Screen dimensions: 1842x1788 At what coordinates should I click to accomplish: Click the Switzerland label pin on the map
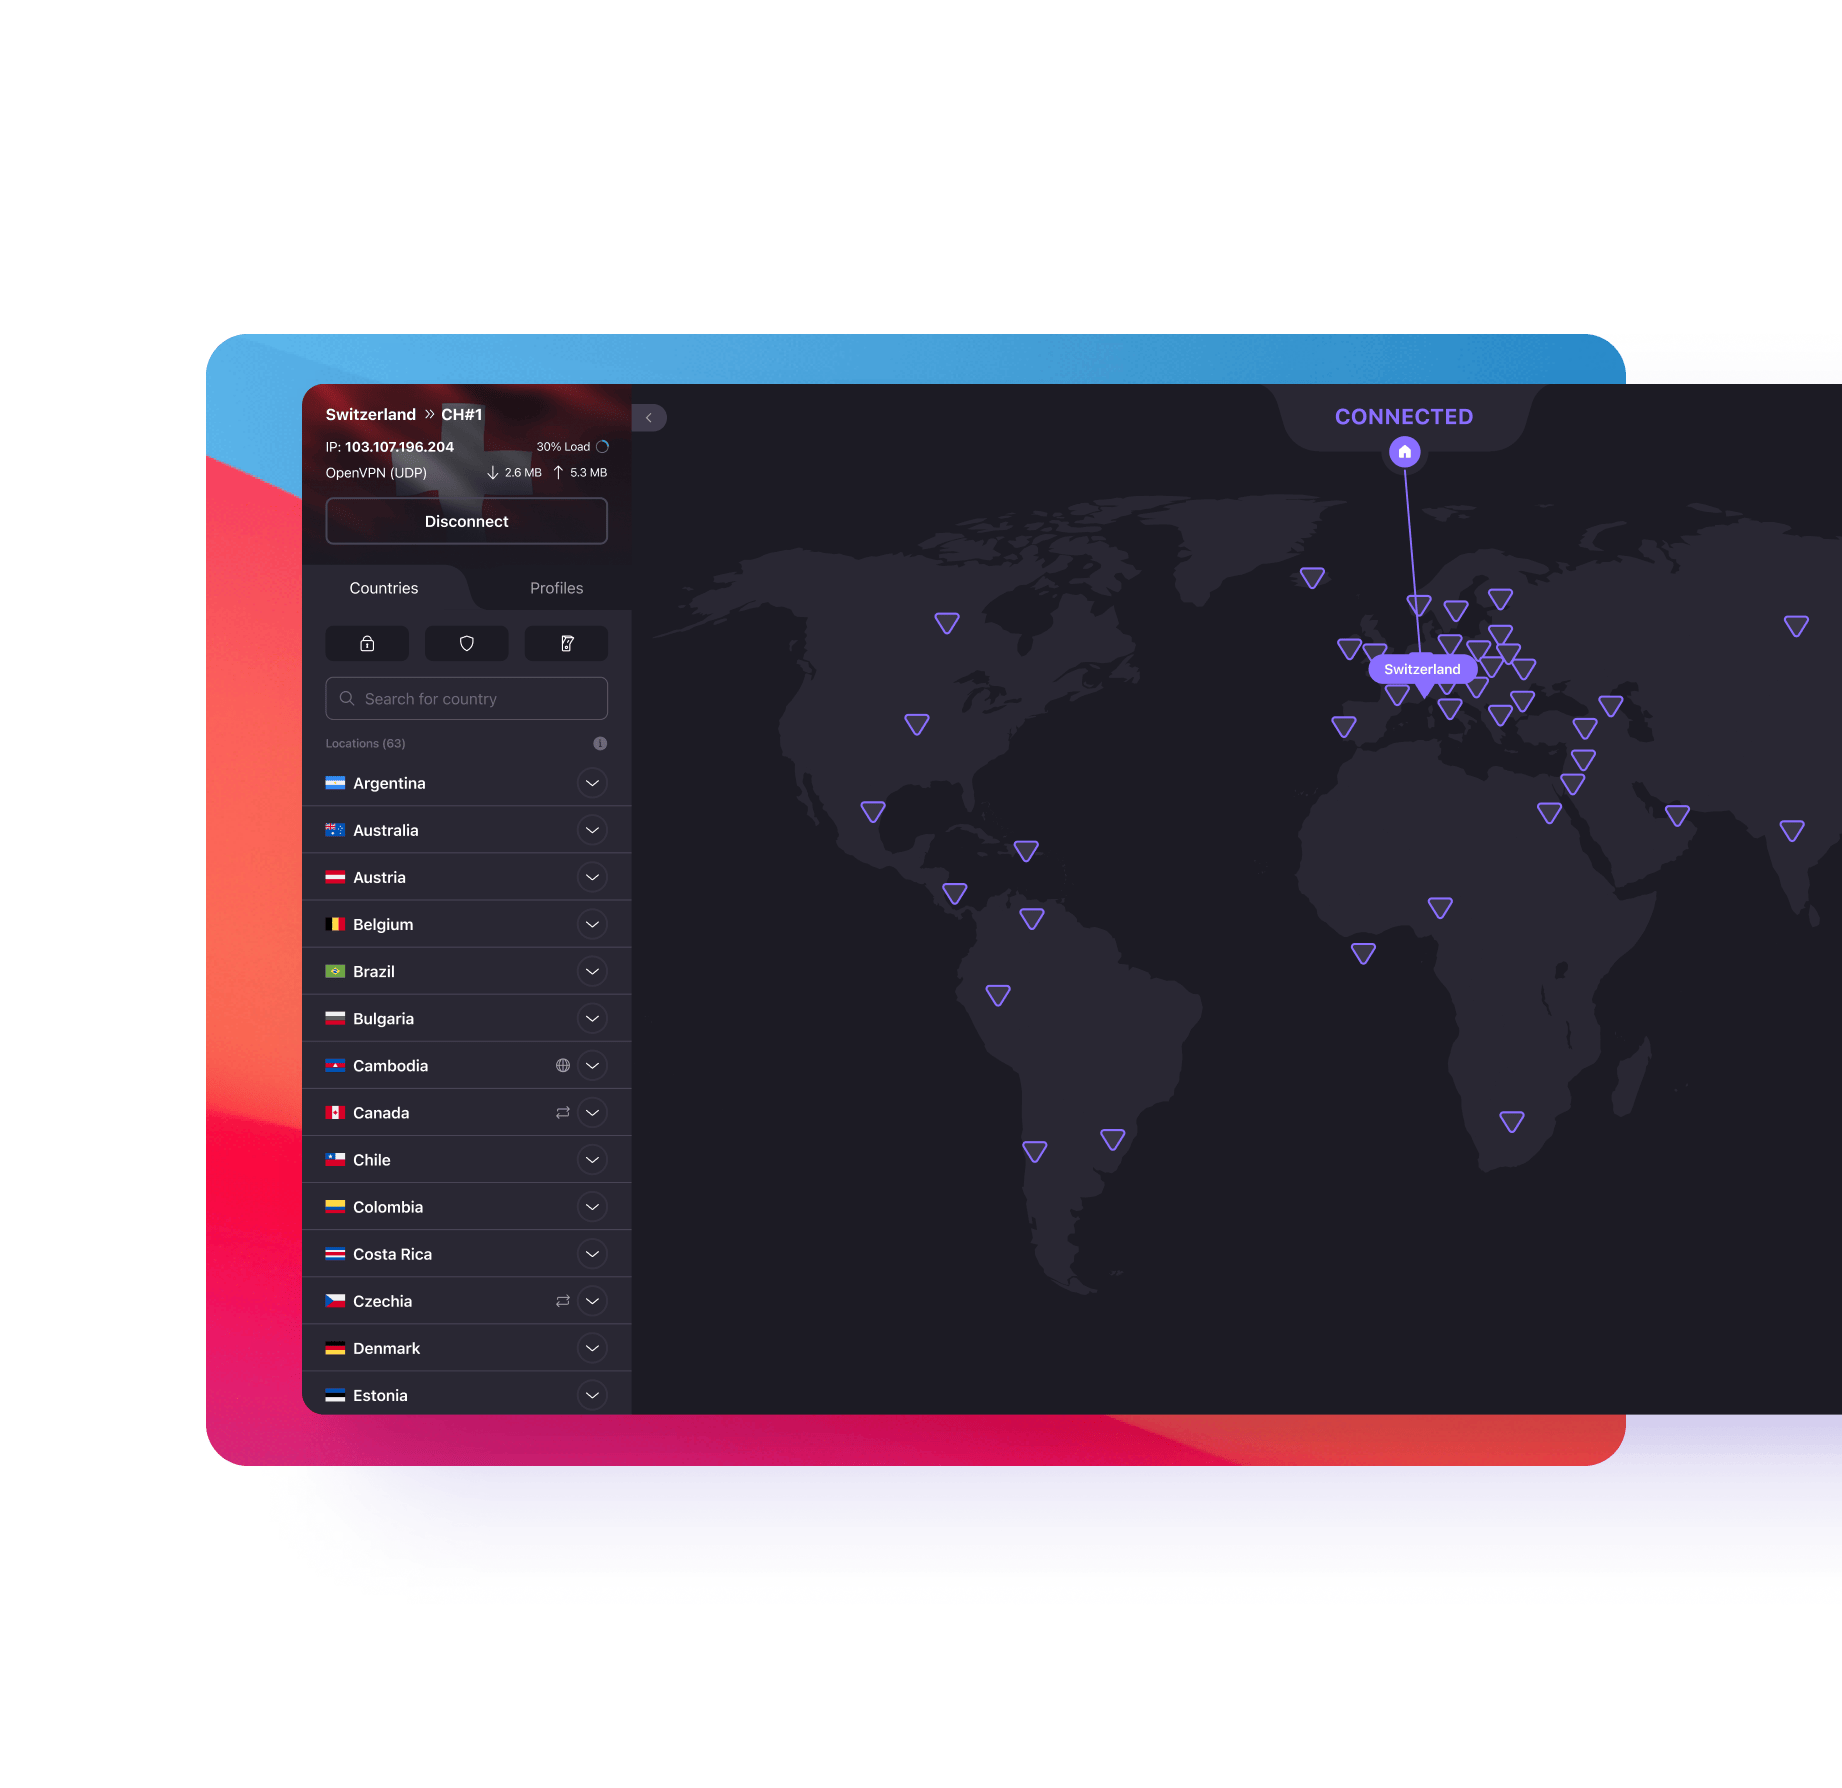tap(1422, 668)
